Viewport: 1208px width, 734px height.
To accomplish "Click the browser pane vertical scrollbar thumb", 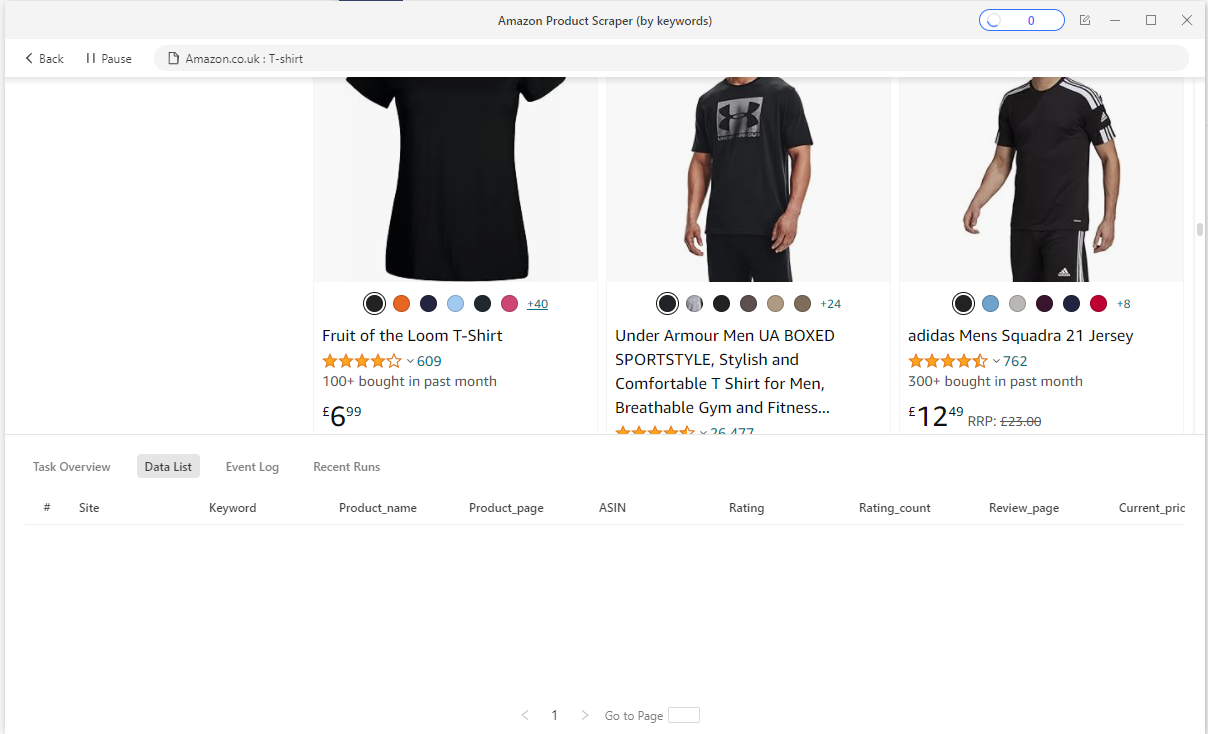I will click(x=1200, y=229).
